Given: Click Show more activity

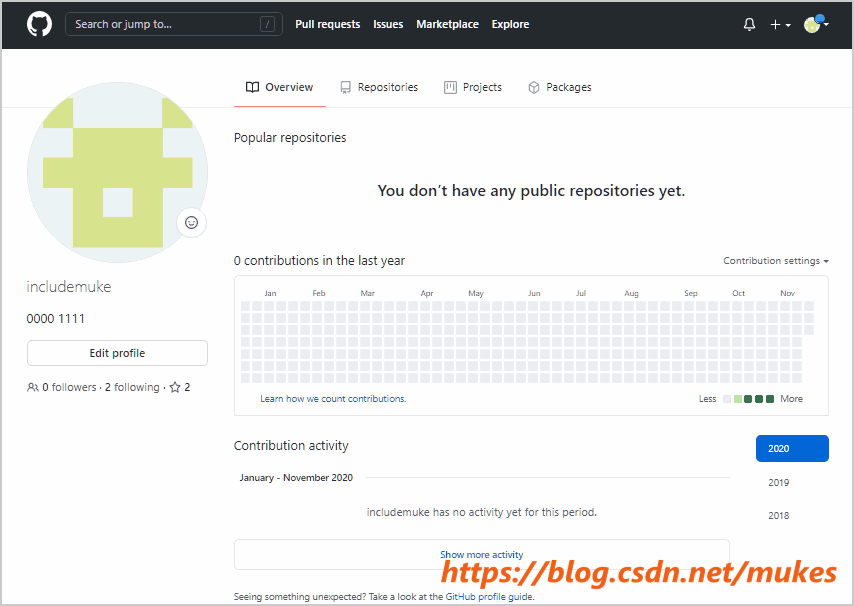Looking at the screenshot, I should tap(481, 554).
